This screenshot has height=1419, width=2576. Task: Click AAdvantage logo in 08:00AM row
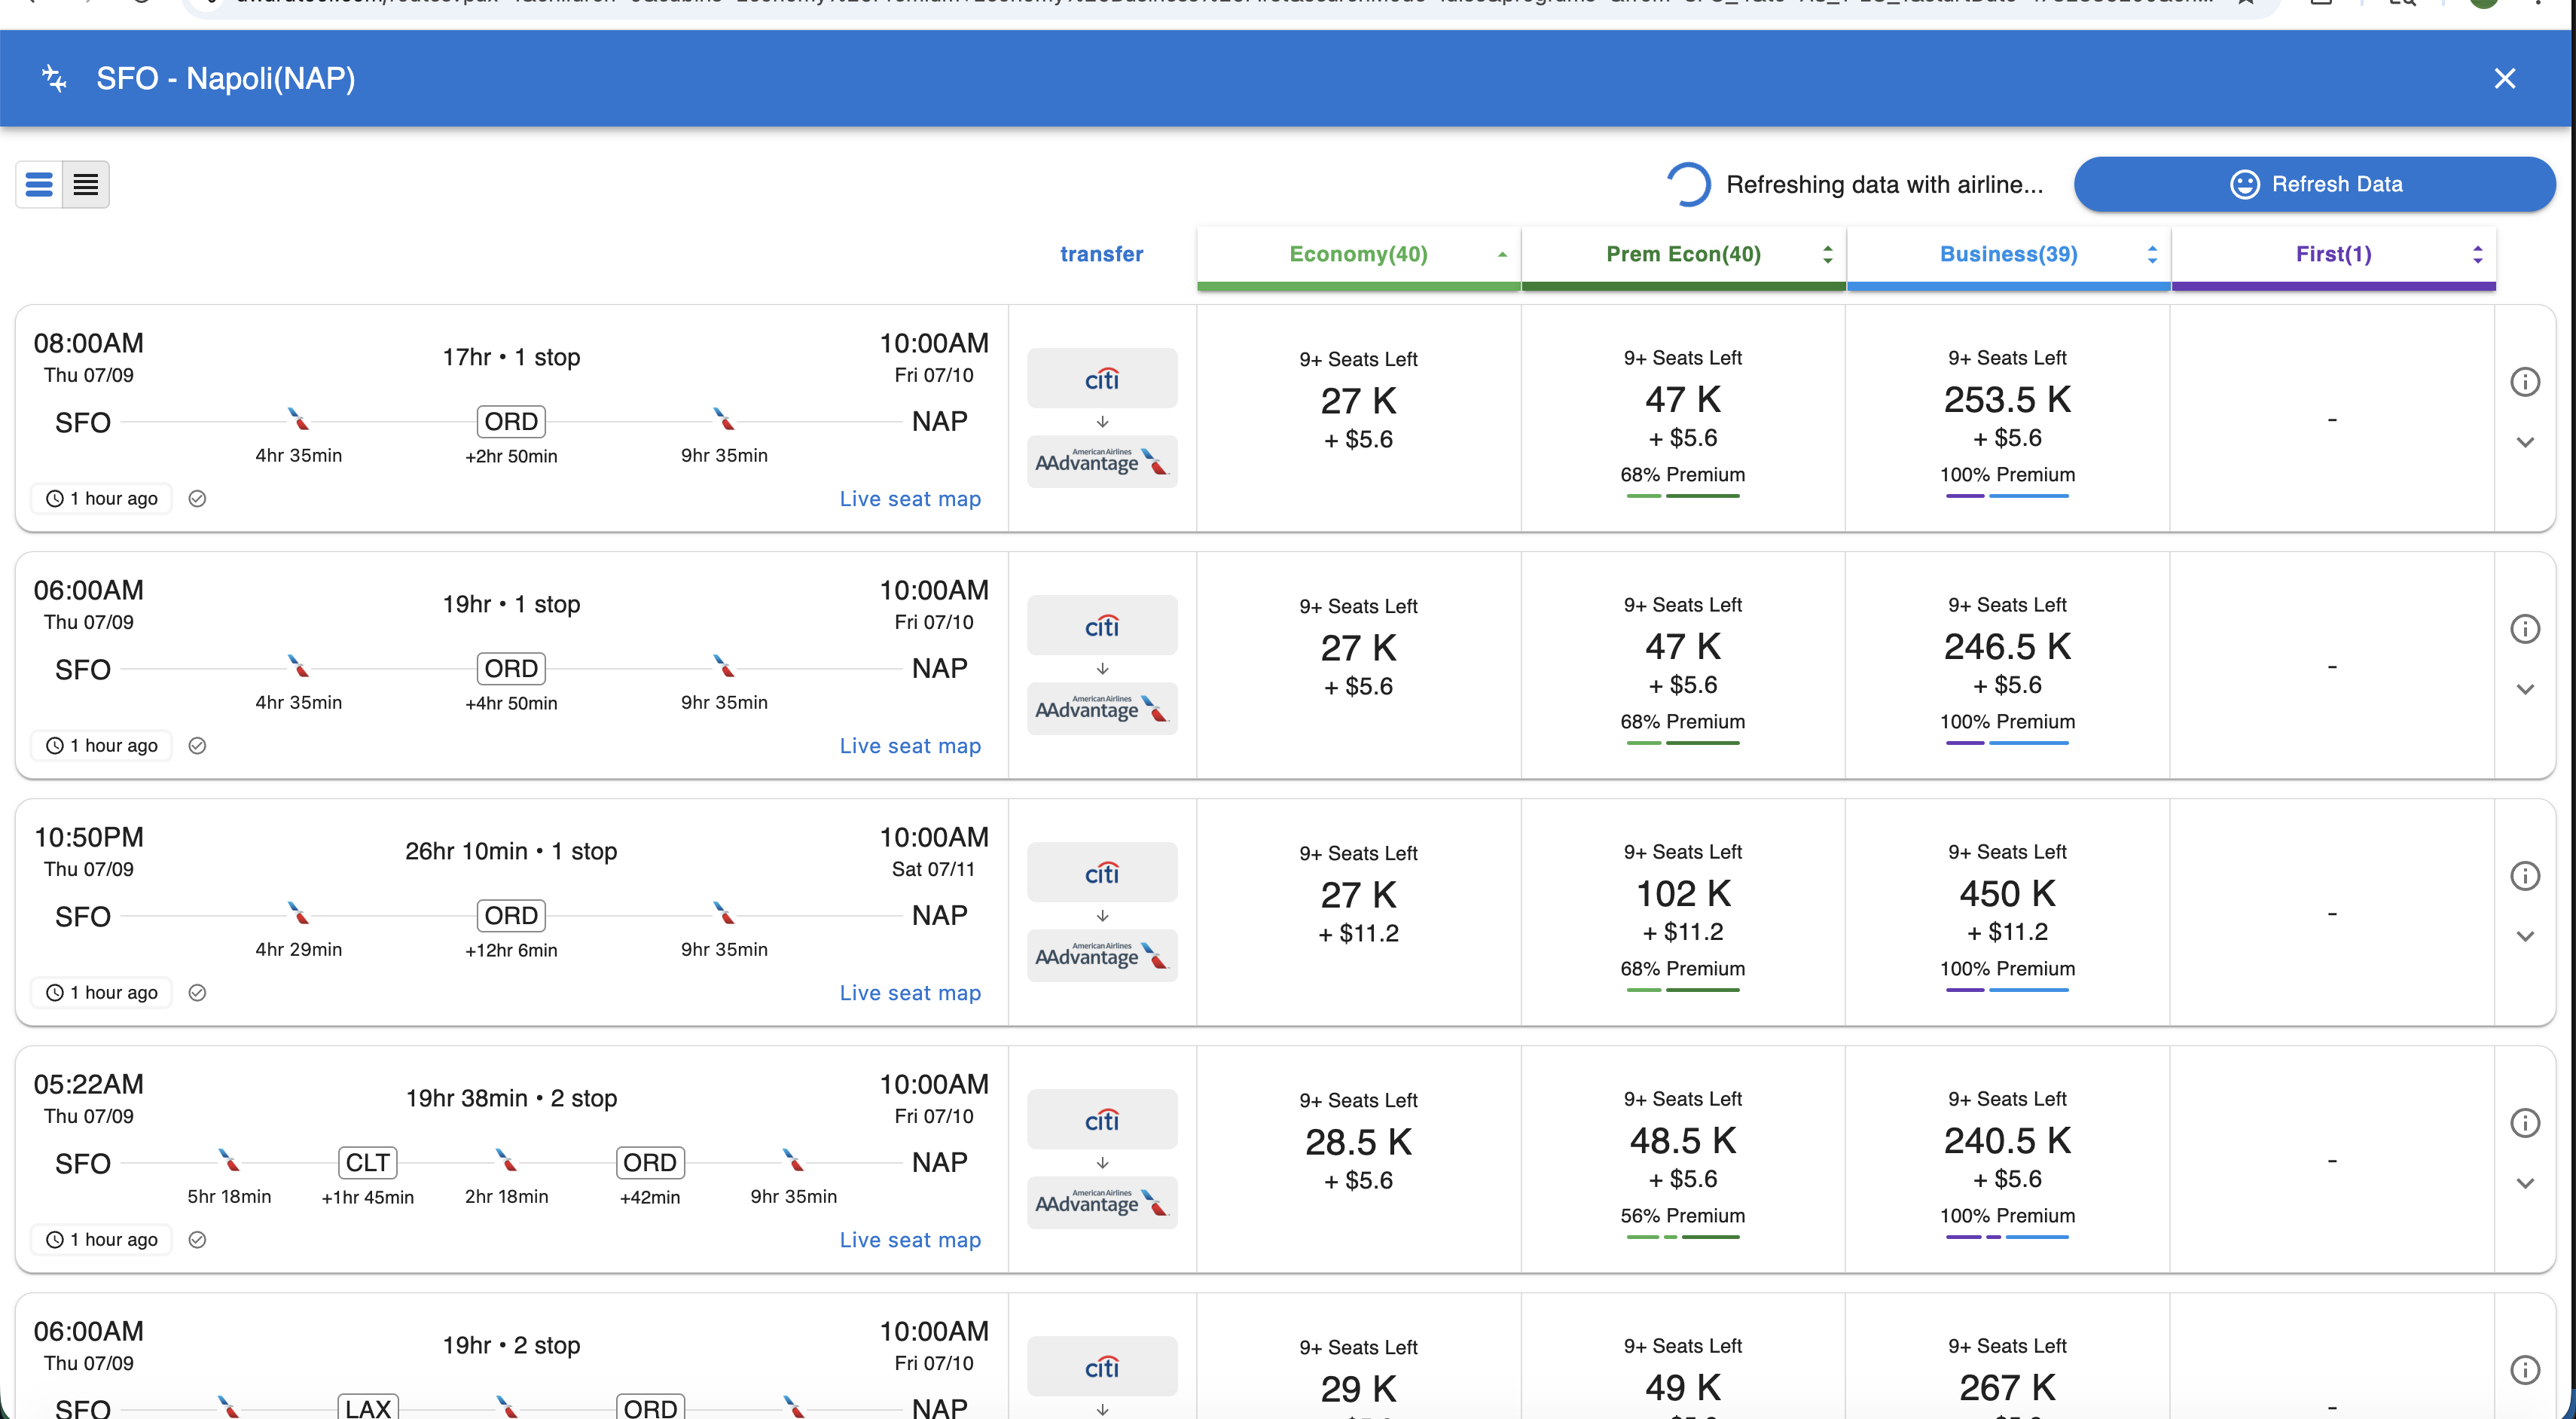1102,461
